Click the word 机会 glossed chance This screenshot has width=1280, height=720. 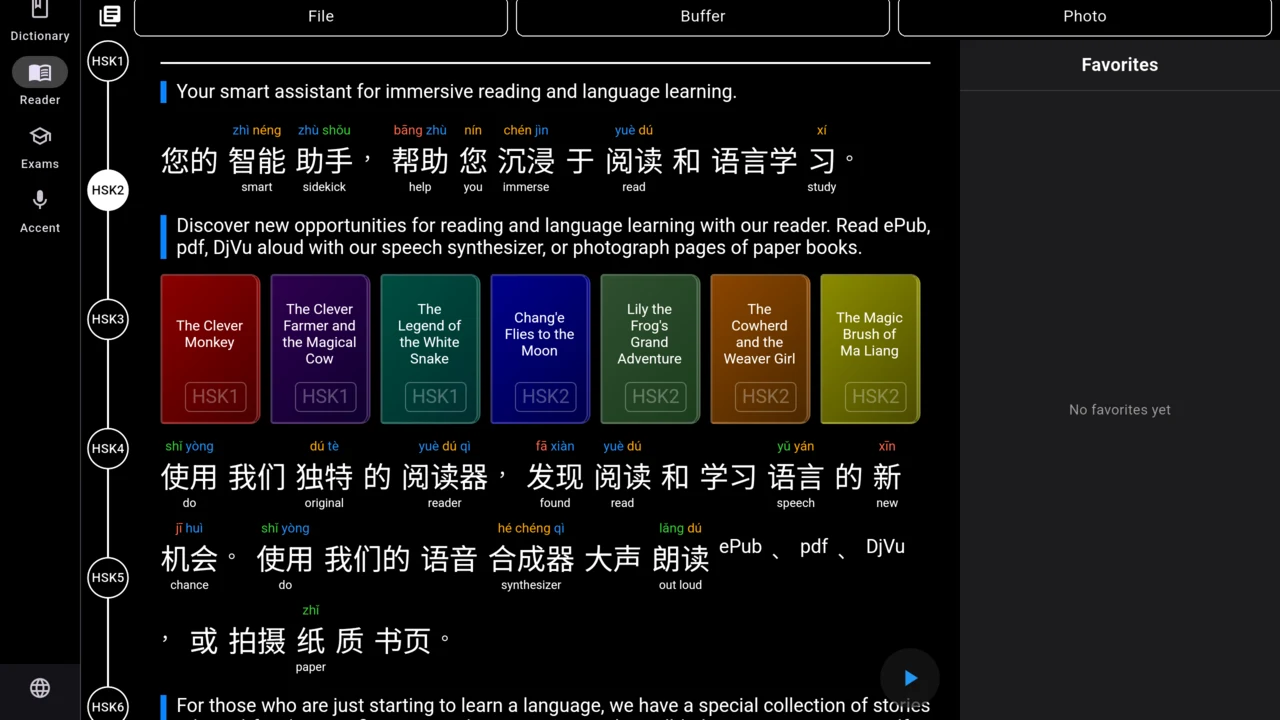[189, 558]
